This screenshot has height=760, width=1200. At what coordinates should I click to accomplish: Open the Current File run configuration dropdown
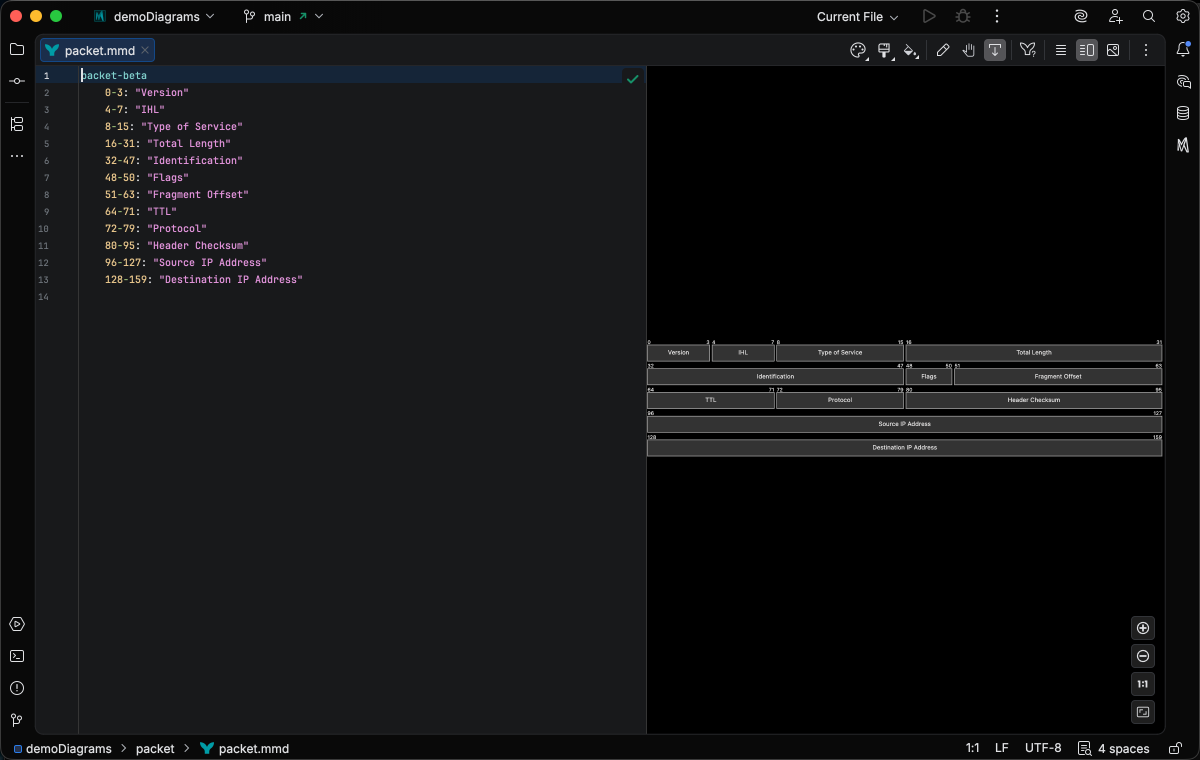tap(857, 17)
